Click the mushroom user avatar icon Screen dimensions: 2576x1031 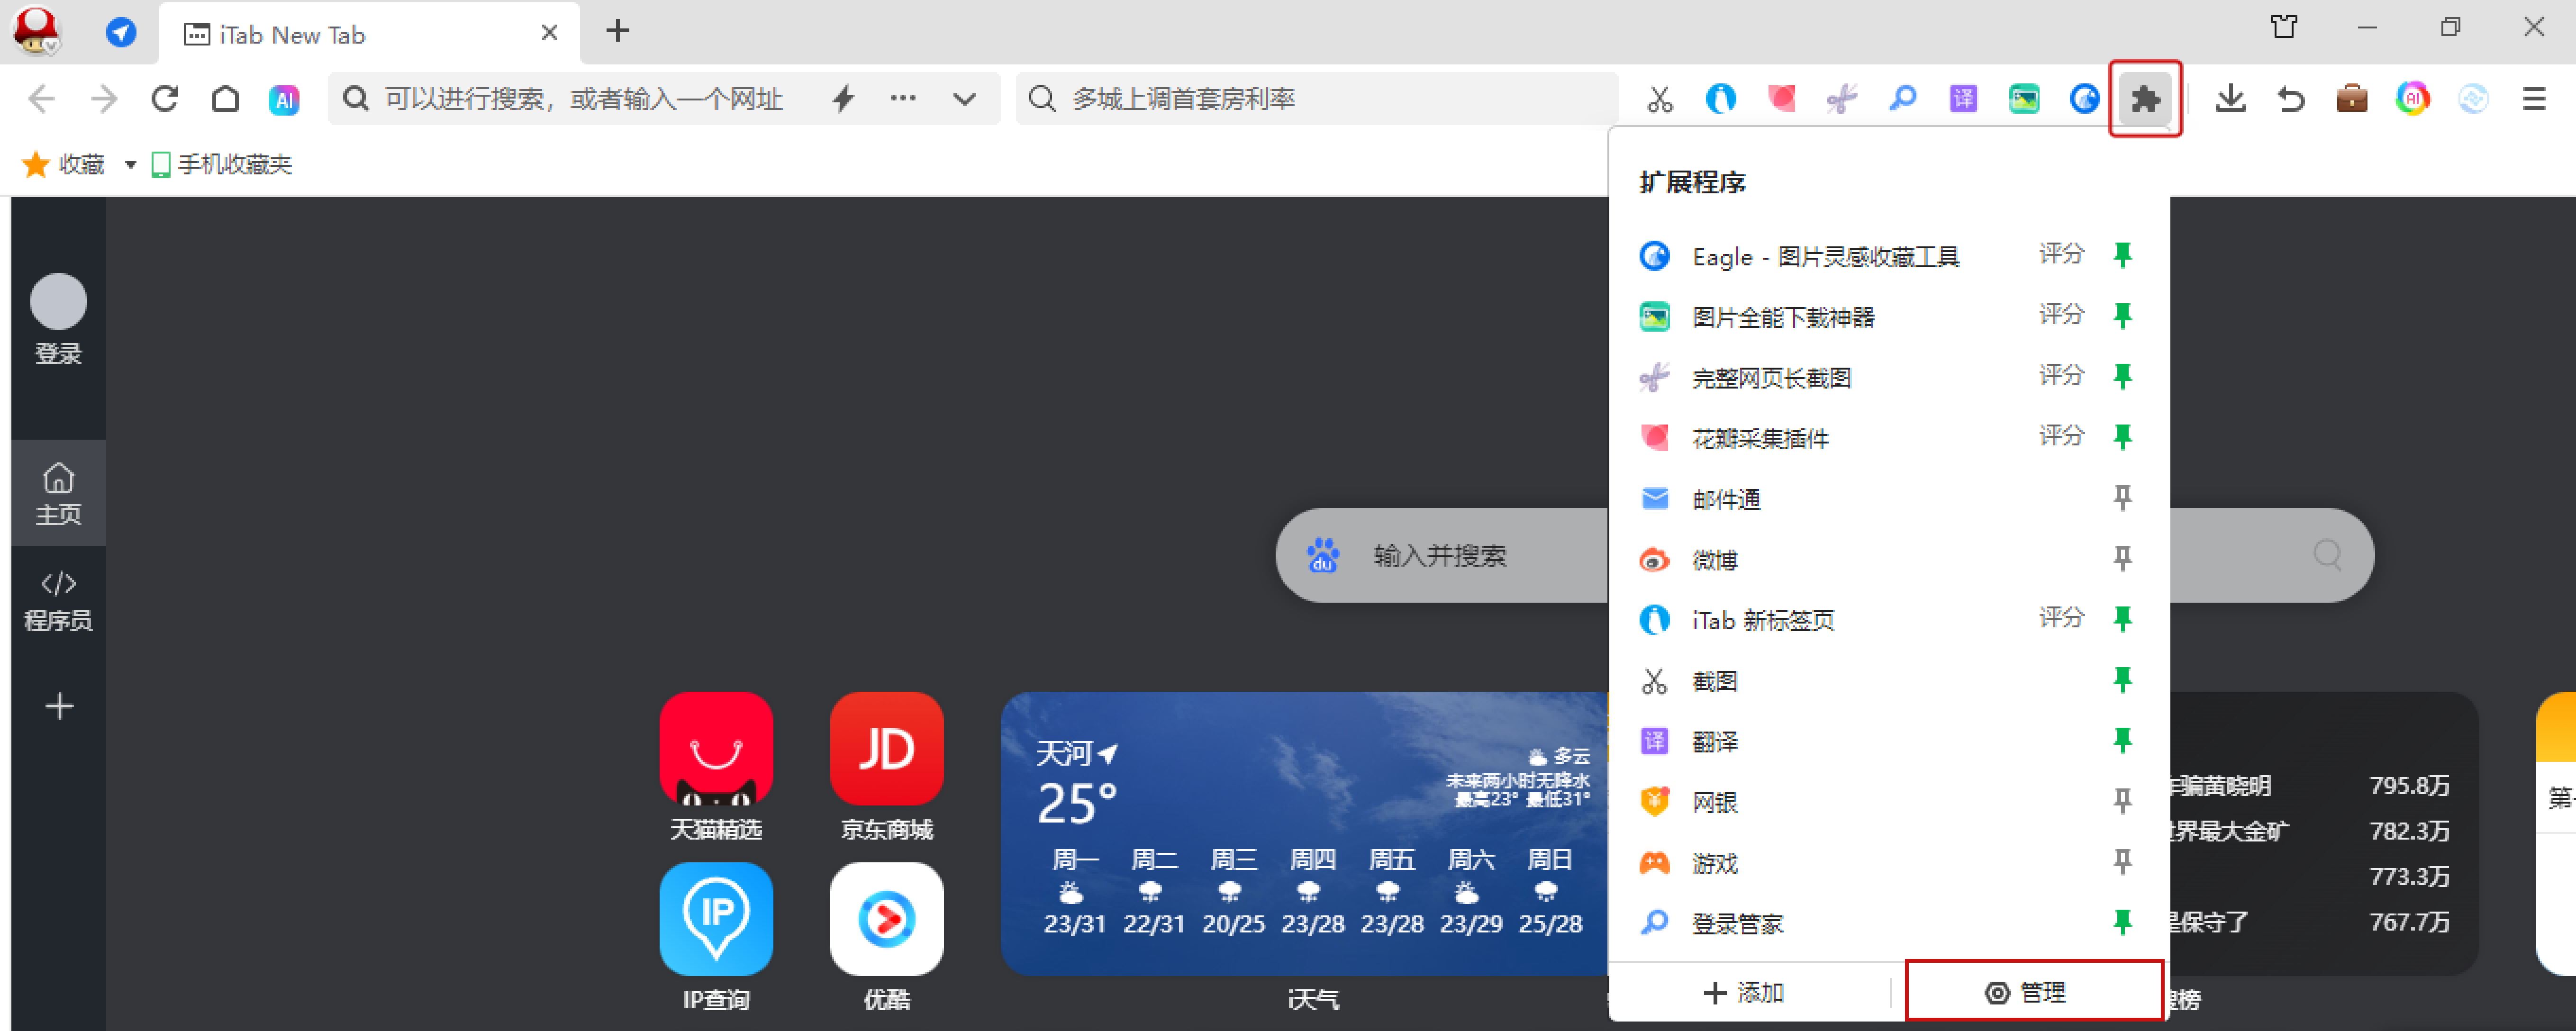pyautogui.click(x=36, y=31)
